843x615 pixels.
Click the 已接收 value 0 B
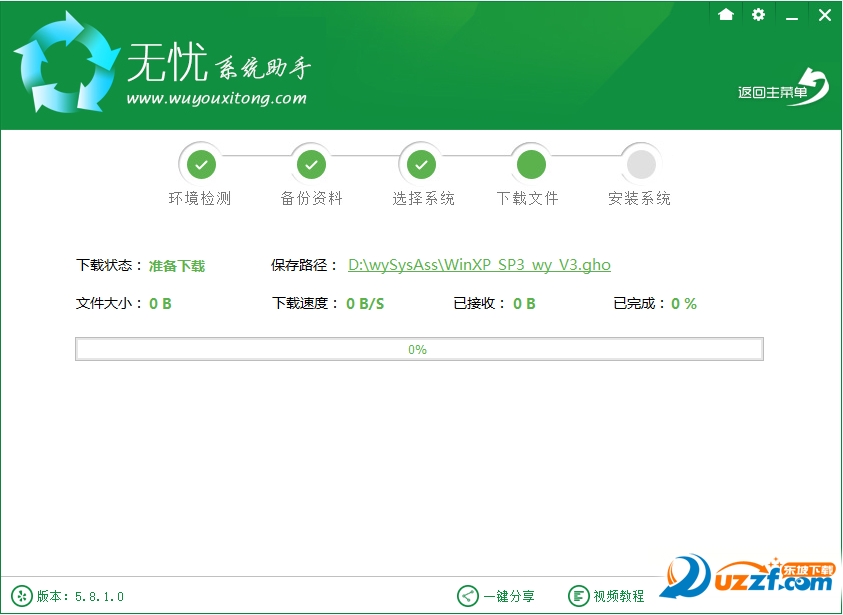pyautogui.click(x=524, y=304)
